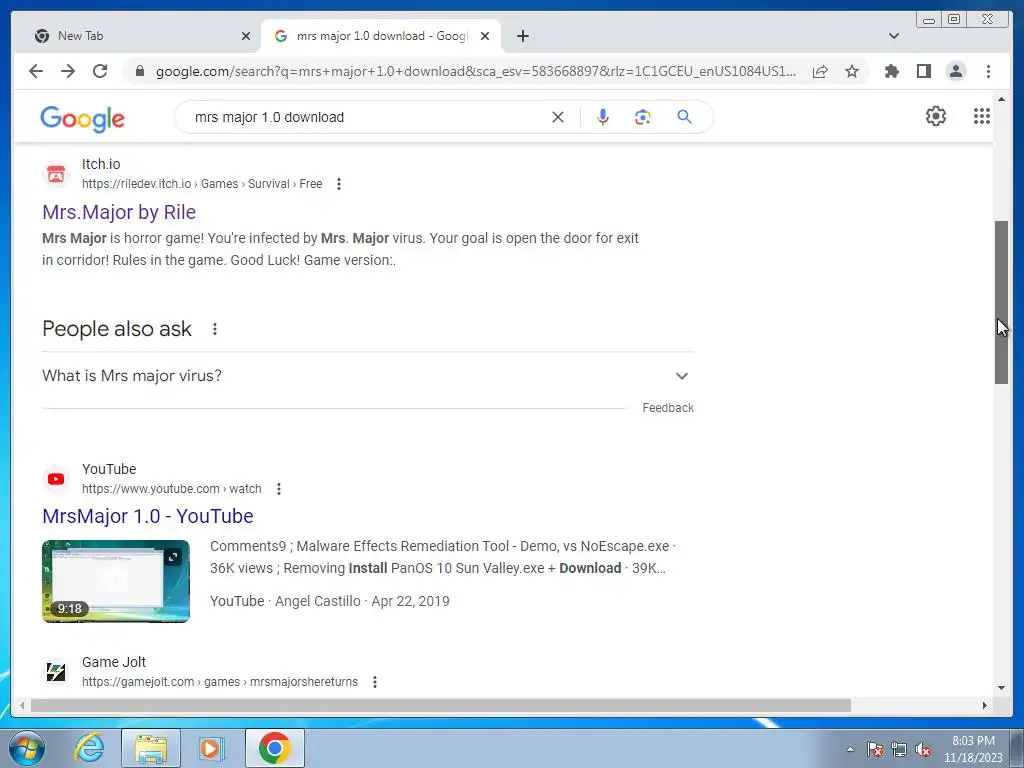Viewport: 1024px width, 768px height.
Task: Open the Itch.io result favicon
Action: tap(56, 174)
